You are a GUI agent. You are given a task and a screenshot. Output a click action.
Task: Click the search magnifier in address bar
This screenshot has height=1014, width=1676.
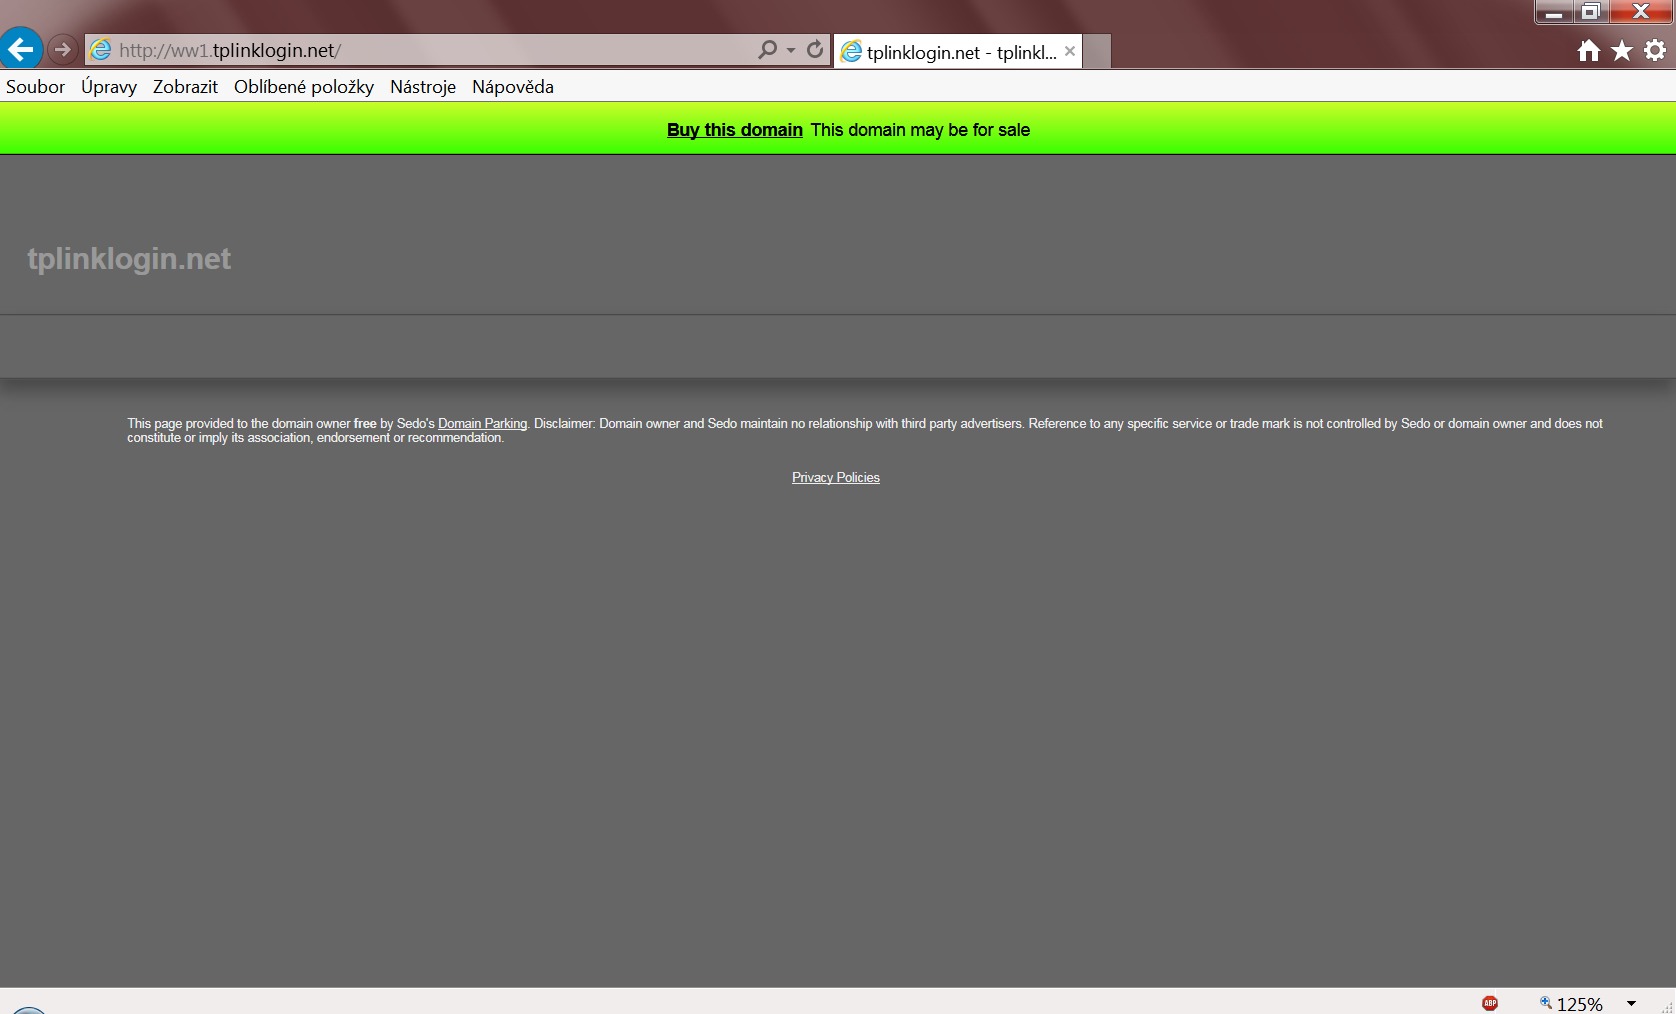(x=767, y=49)
